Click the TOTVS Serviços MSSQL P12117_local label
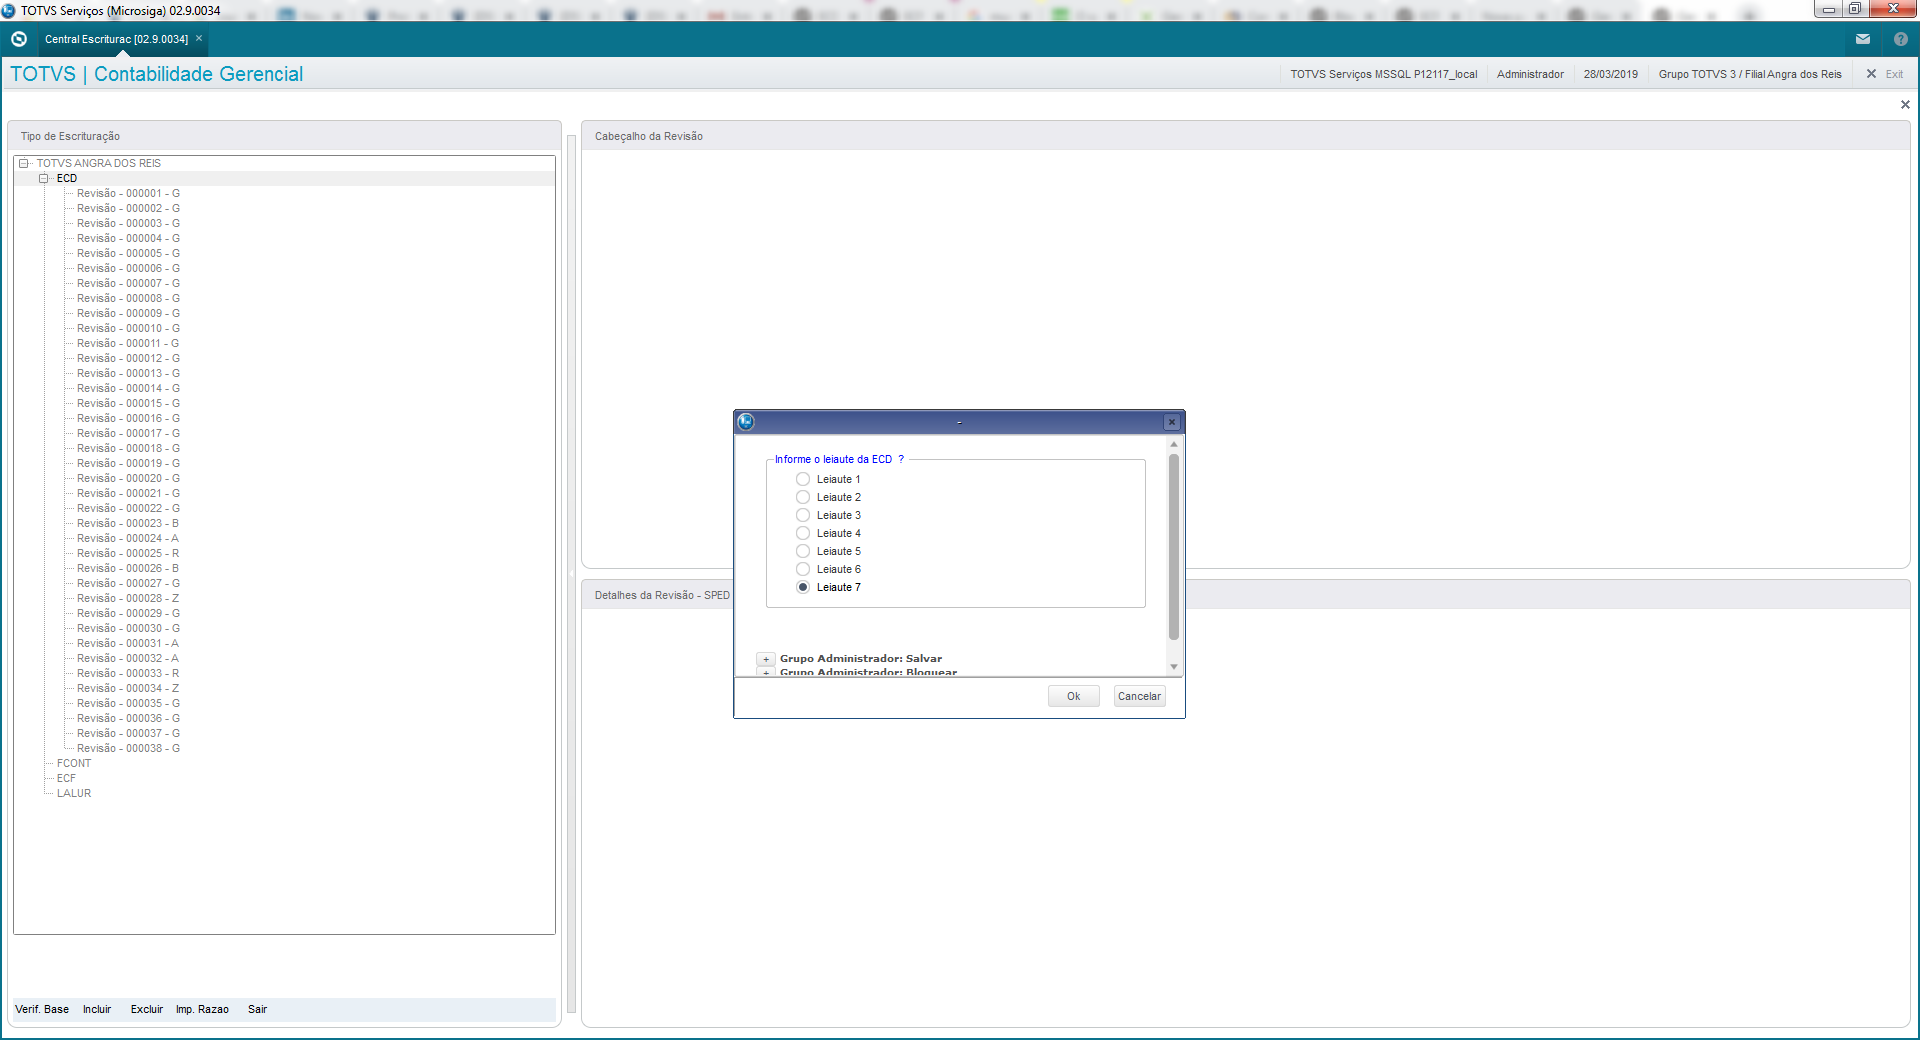 pos(1383,74)
